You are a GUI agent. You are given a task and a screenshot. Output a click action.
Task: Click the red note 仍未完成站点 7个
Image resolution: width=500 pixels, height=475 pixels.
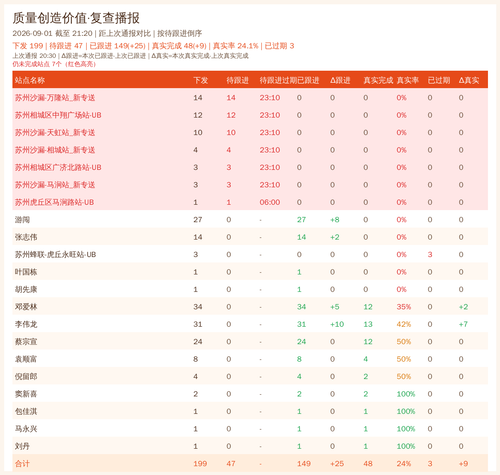54,64
